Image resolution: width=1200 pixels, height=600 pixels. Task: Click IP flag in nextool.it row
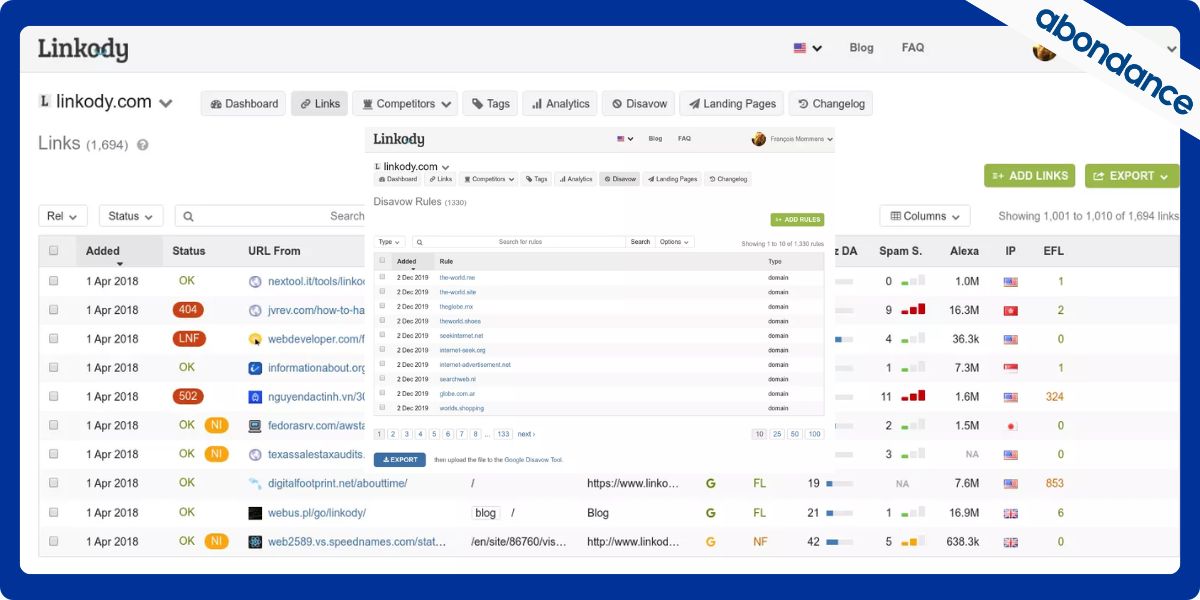pyautogui.click(x=1011, y=283)
